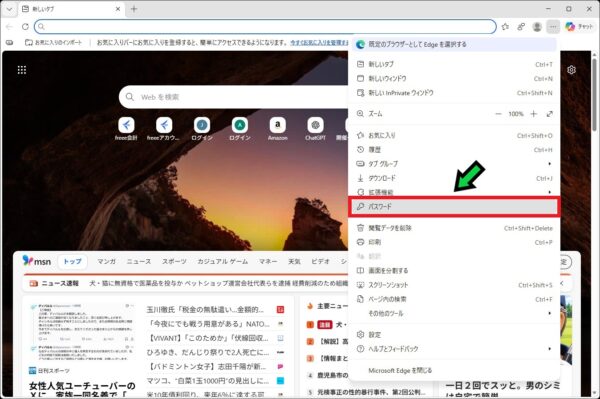Switch to the ビデオ tab
This screenshot has width=600, height=399.
[x=320, y=262]
